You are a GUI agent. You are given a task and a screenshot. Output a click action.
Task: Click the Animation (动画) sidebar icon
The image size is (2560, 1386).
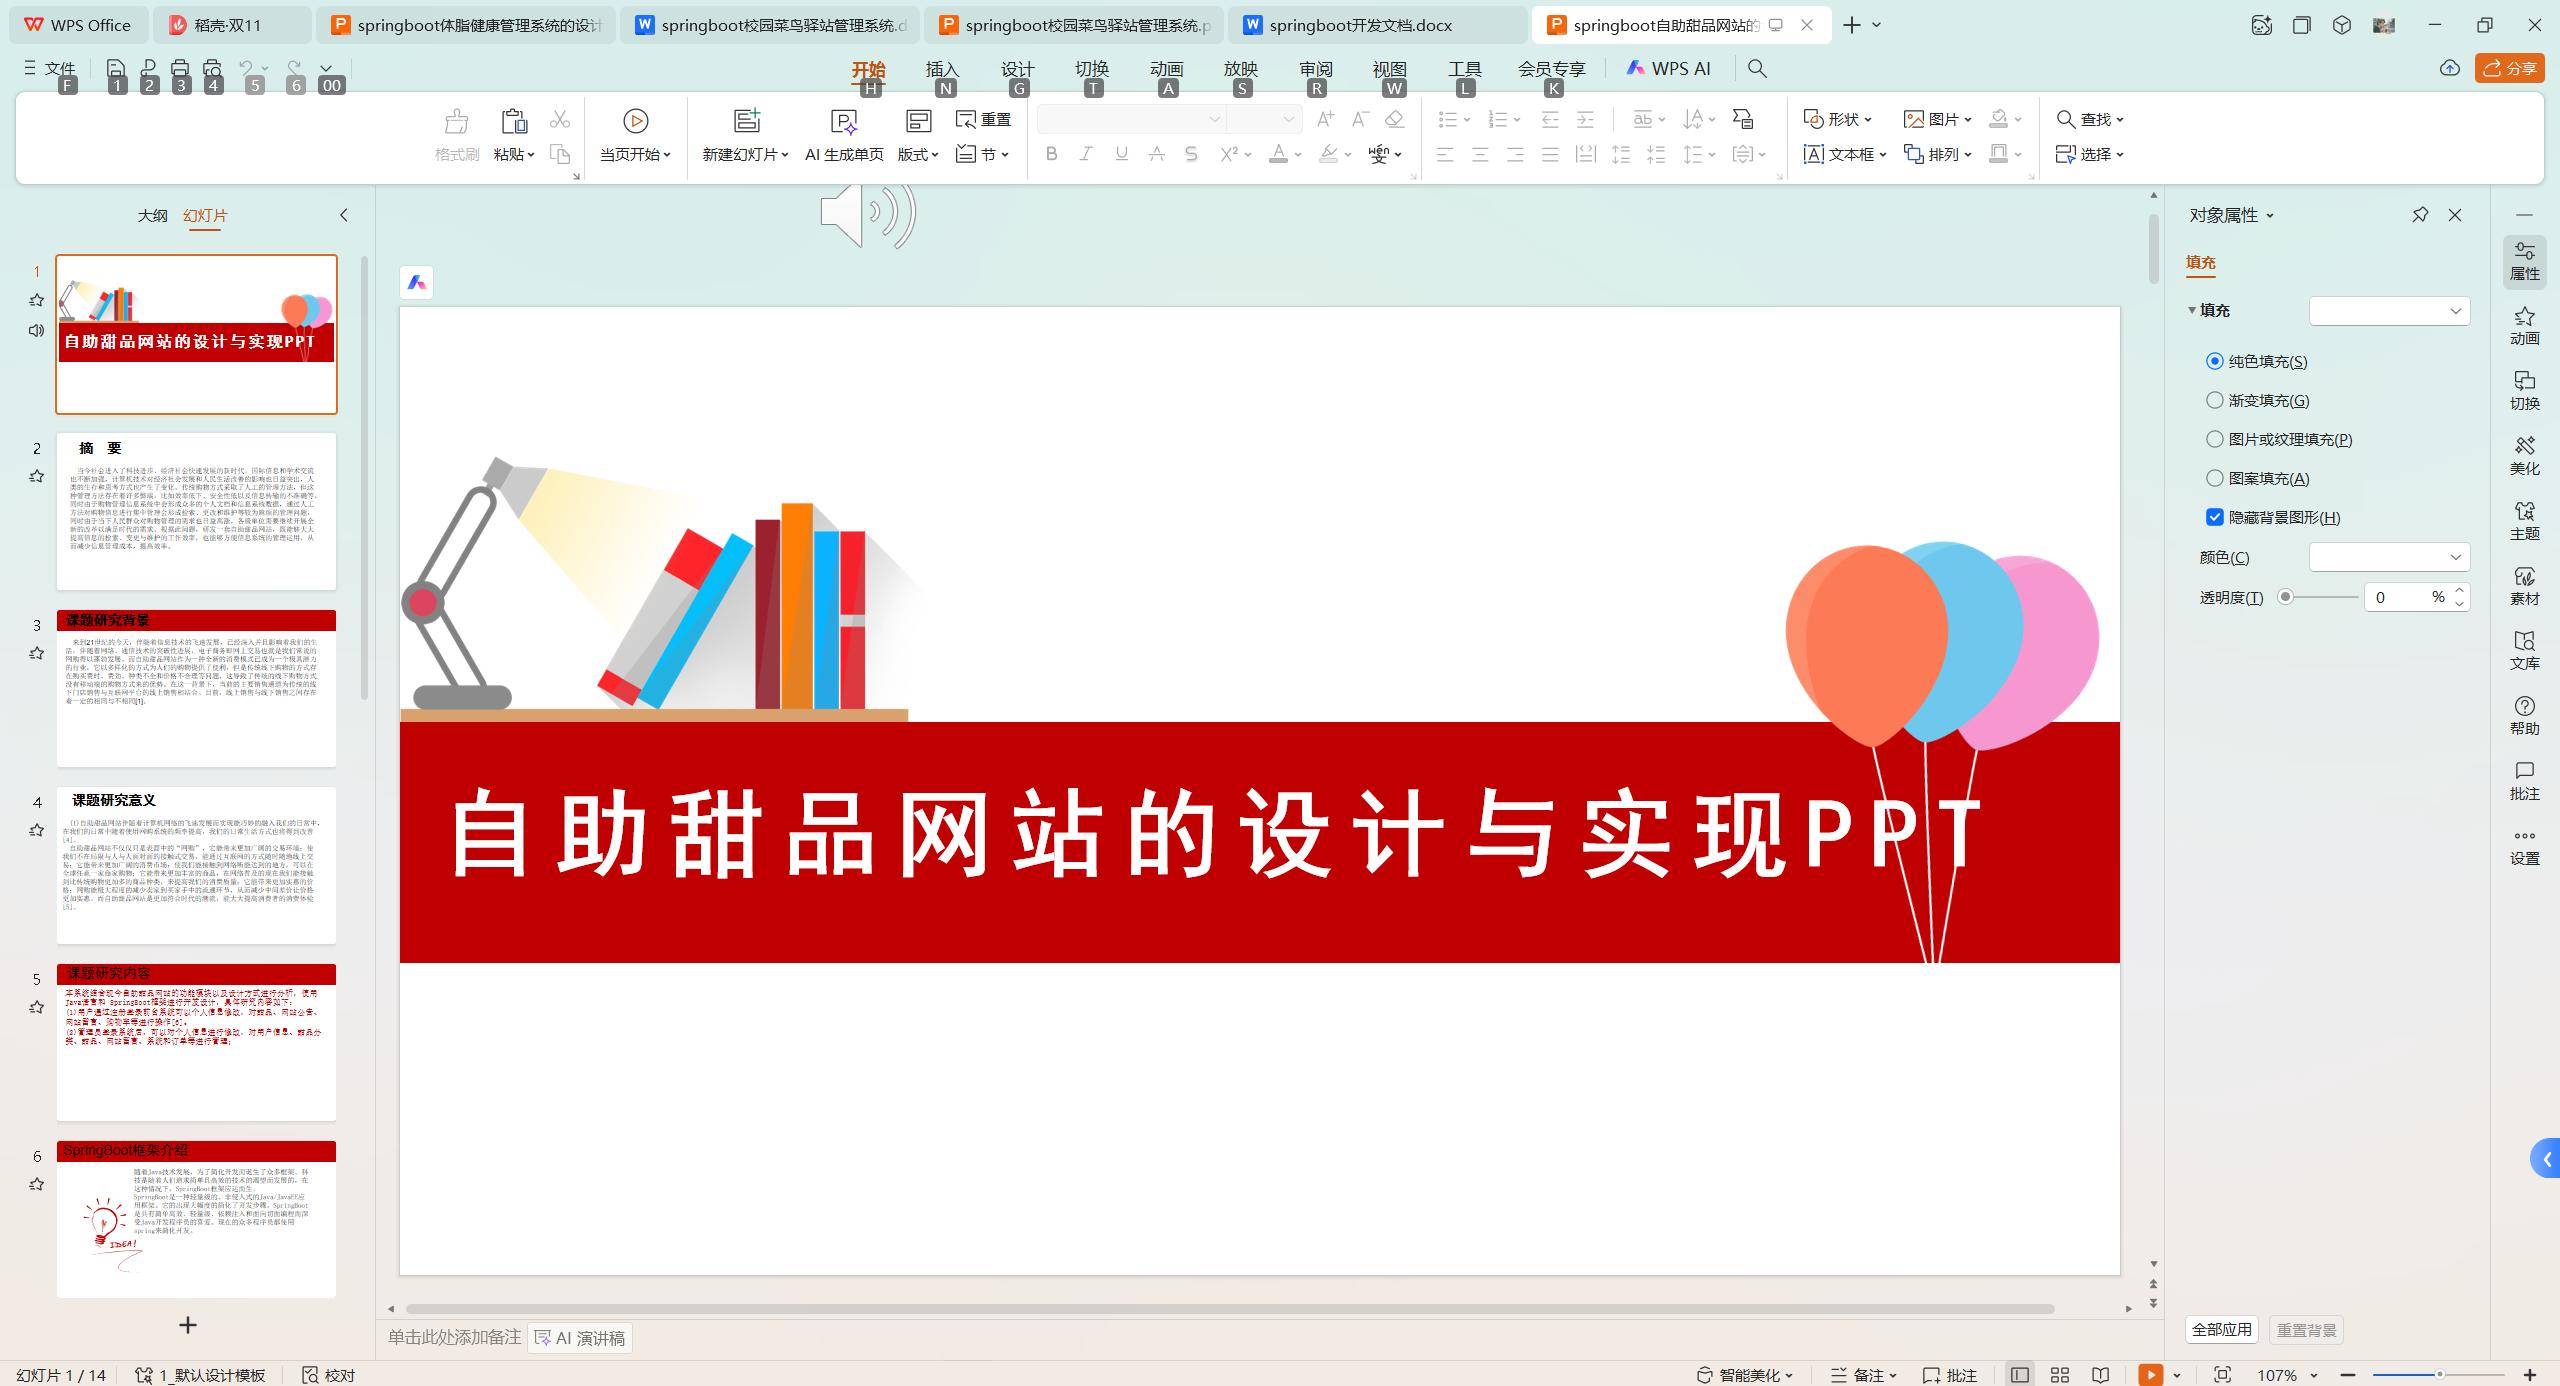pos(2524,325)
